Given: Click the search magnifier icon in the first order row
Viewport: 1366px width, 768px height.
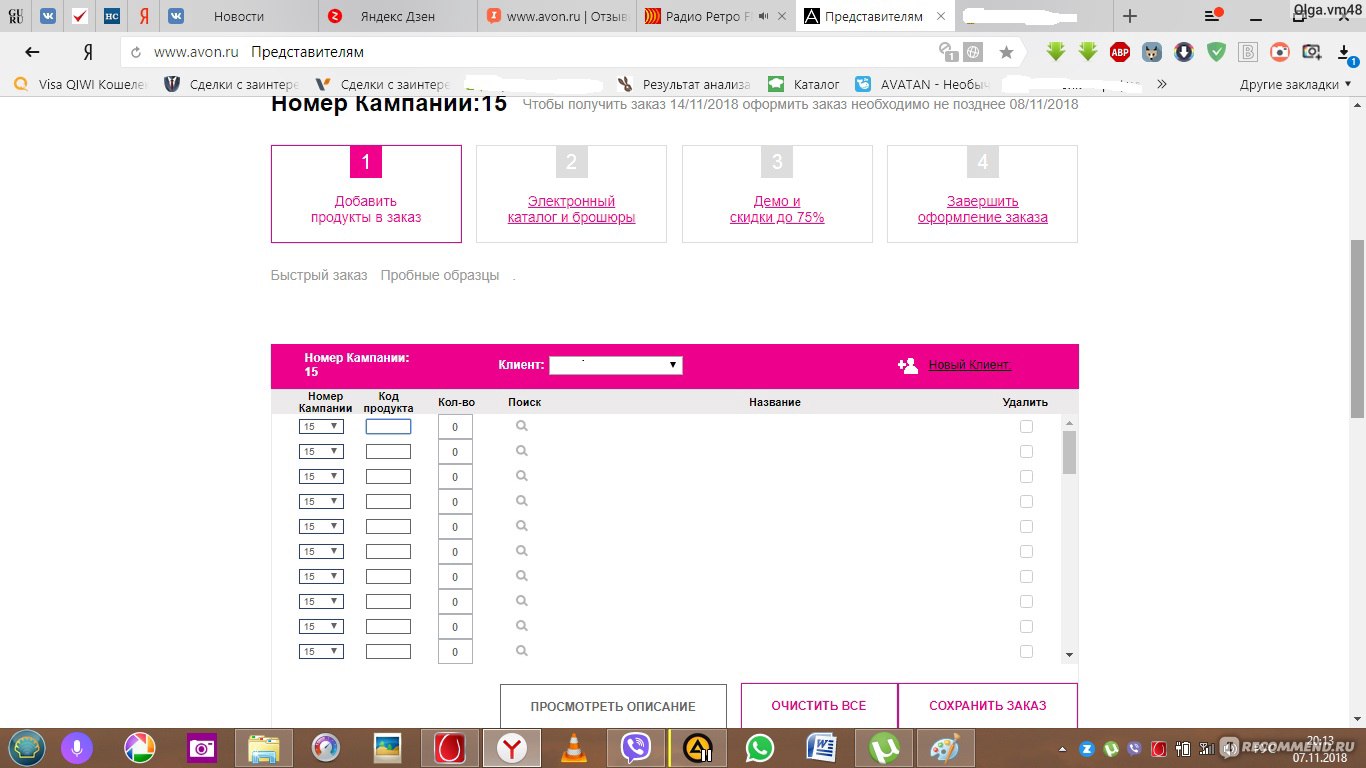Looking at the screenshot, I should [521, 426].
